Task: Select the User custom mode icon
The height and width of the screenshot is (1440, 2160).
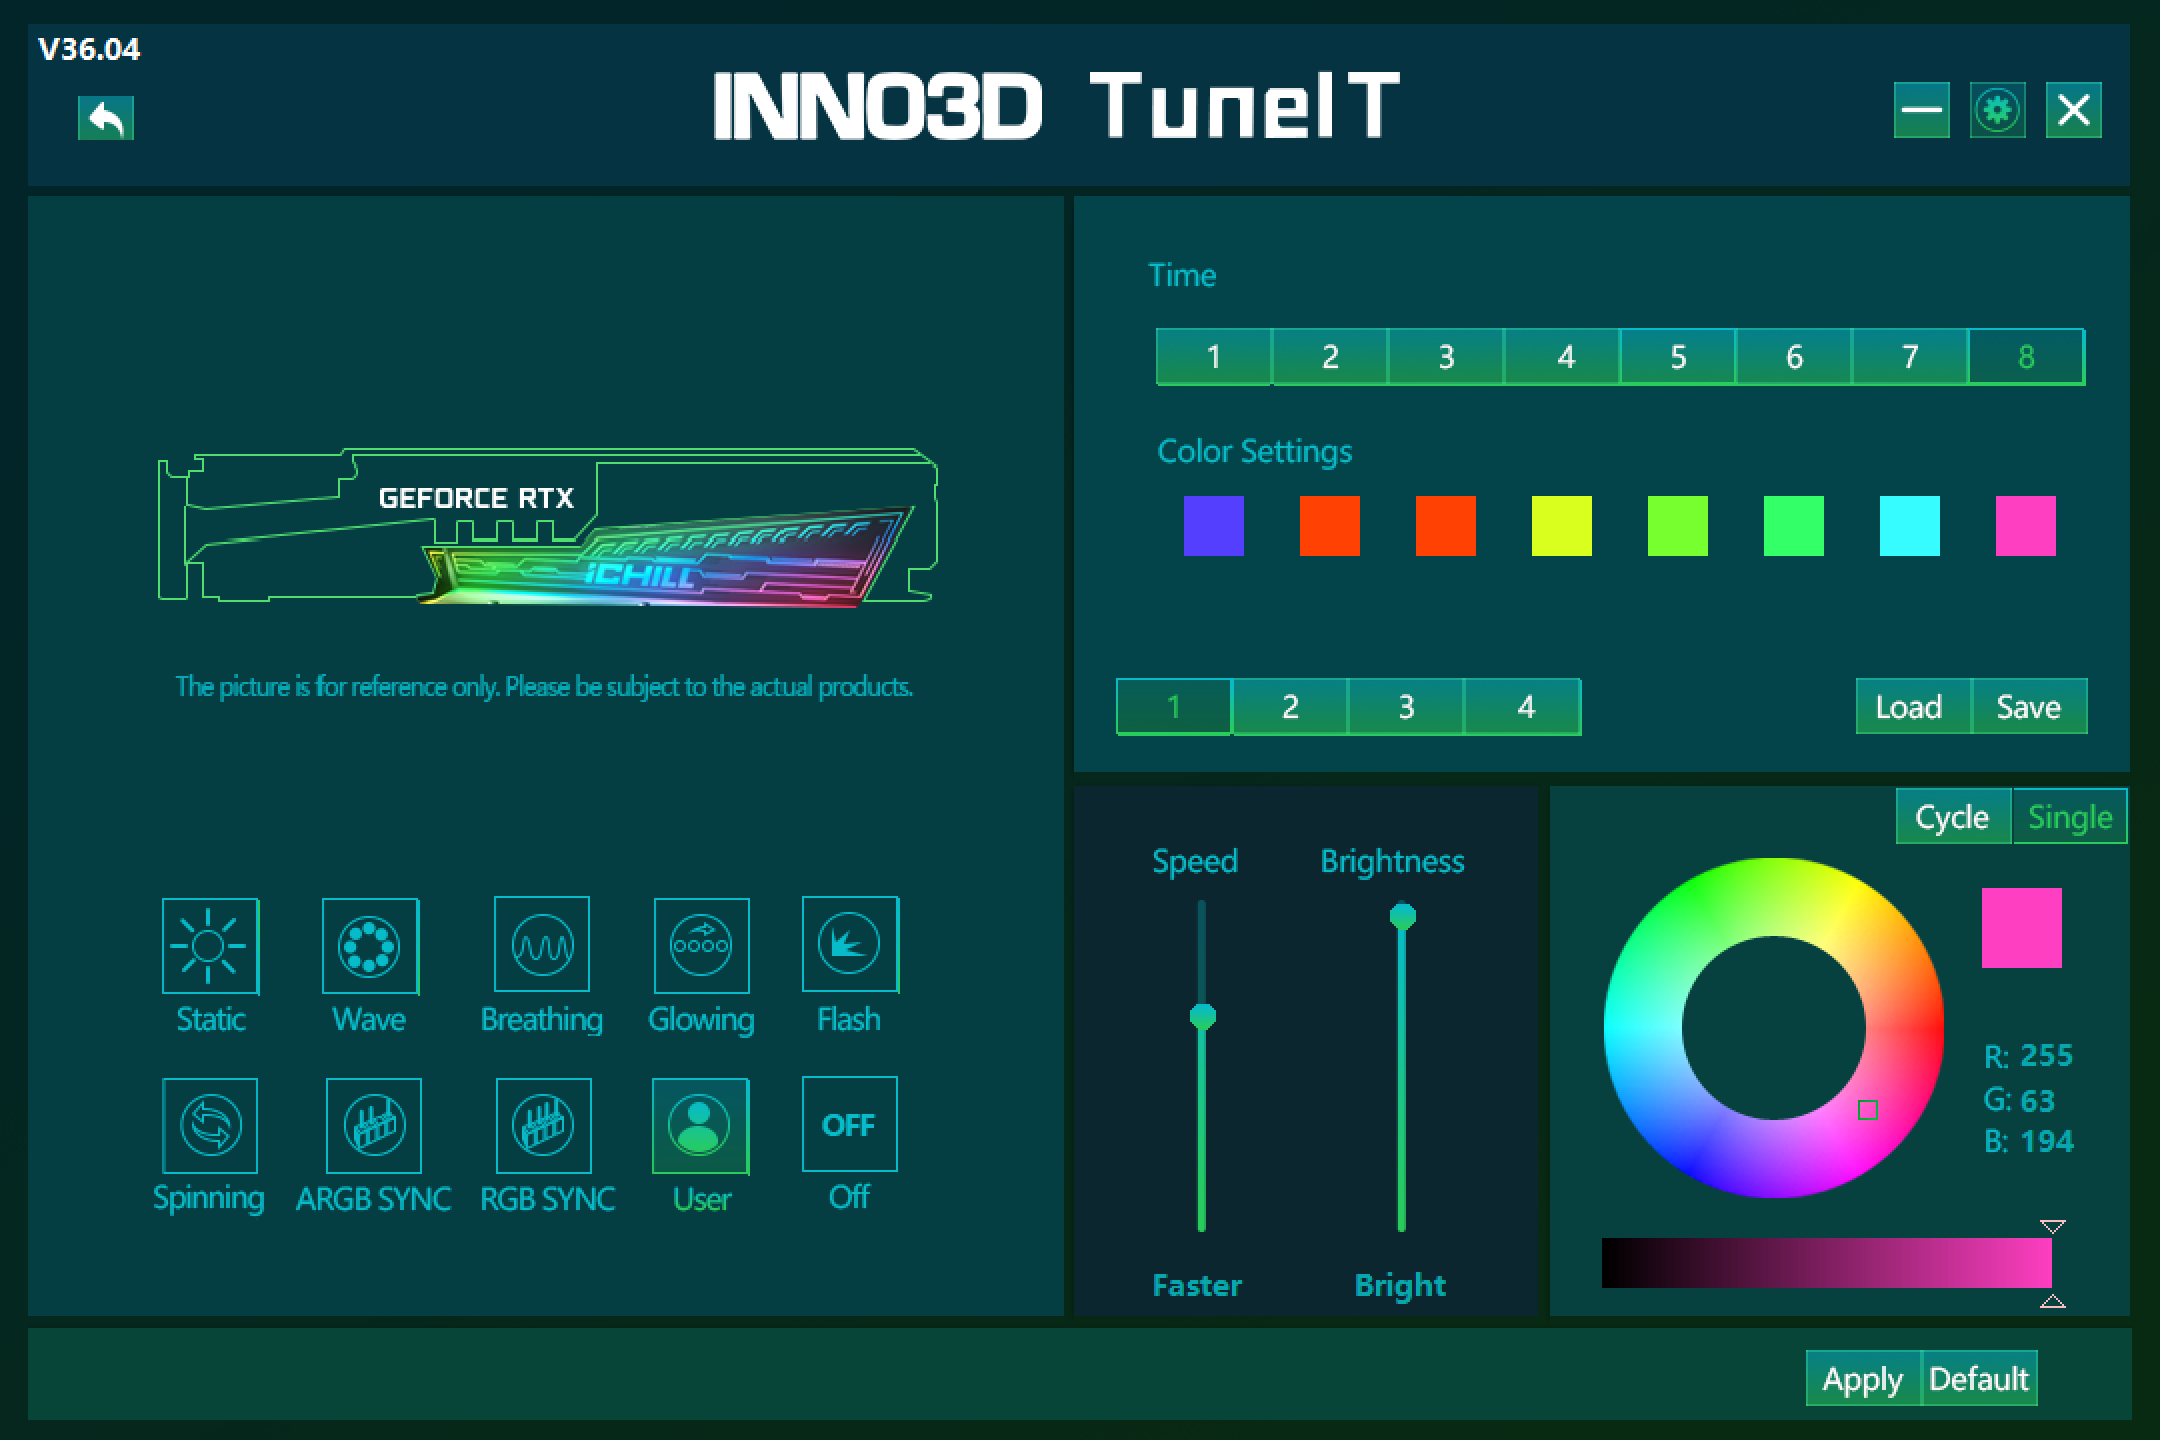Action: [x=700, y=1125]
